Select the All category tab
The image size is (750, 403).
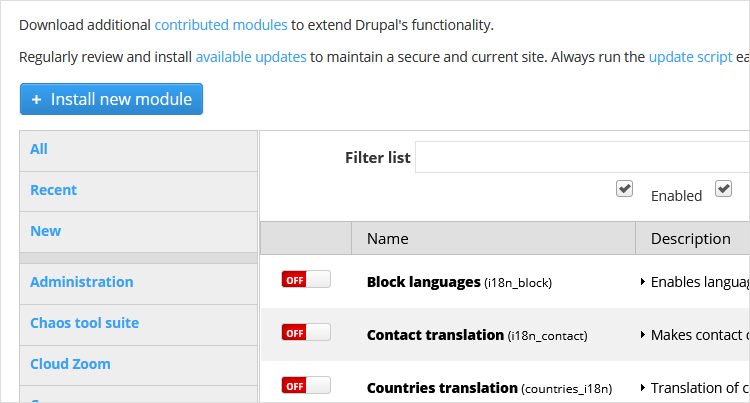tap(39, 149)
